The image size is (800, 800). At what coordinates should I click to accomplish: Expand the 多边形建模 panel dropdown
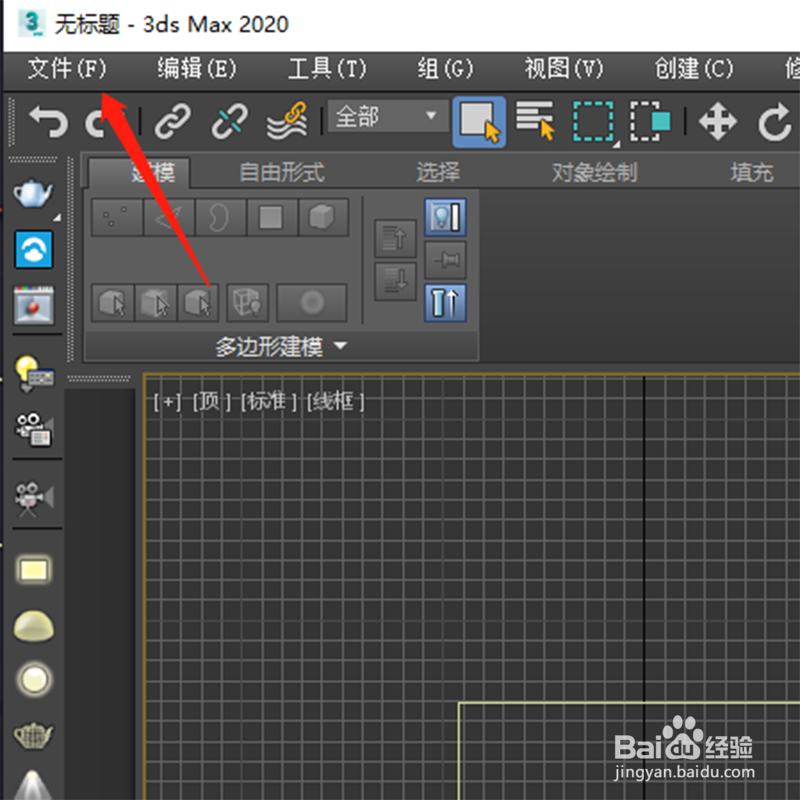[x=281, y=347]
